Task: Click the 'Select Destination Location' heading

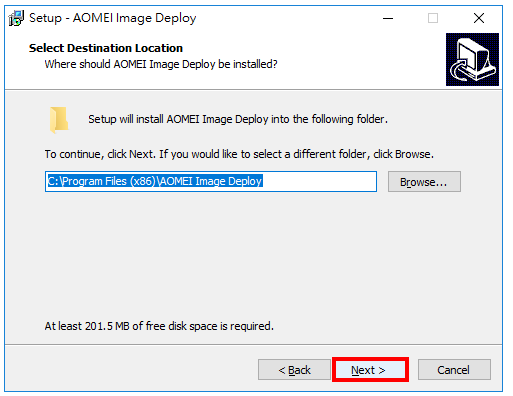Action: [106, 48]
